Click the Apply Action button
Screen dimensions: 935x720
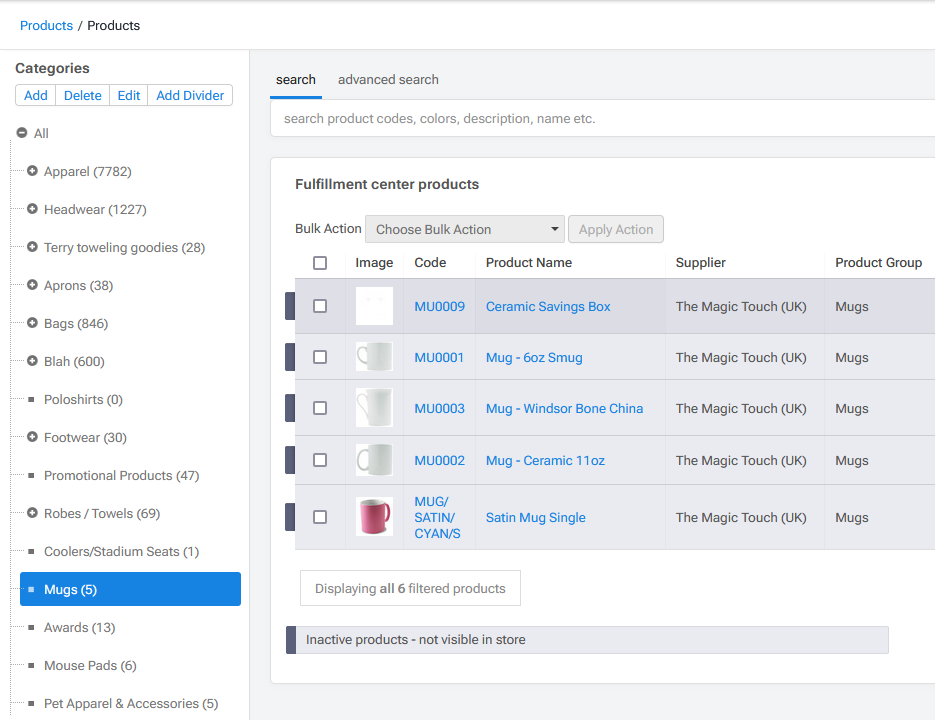click(616, 229)
